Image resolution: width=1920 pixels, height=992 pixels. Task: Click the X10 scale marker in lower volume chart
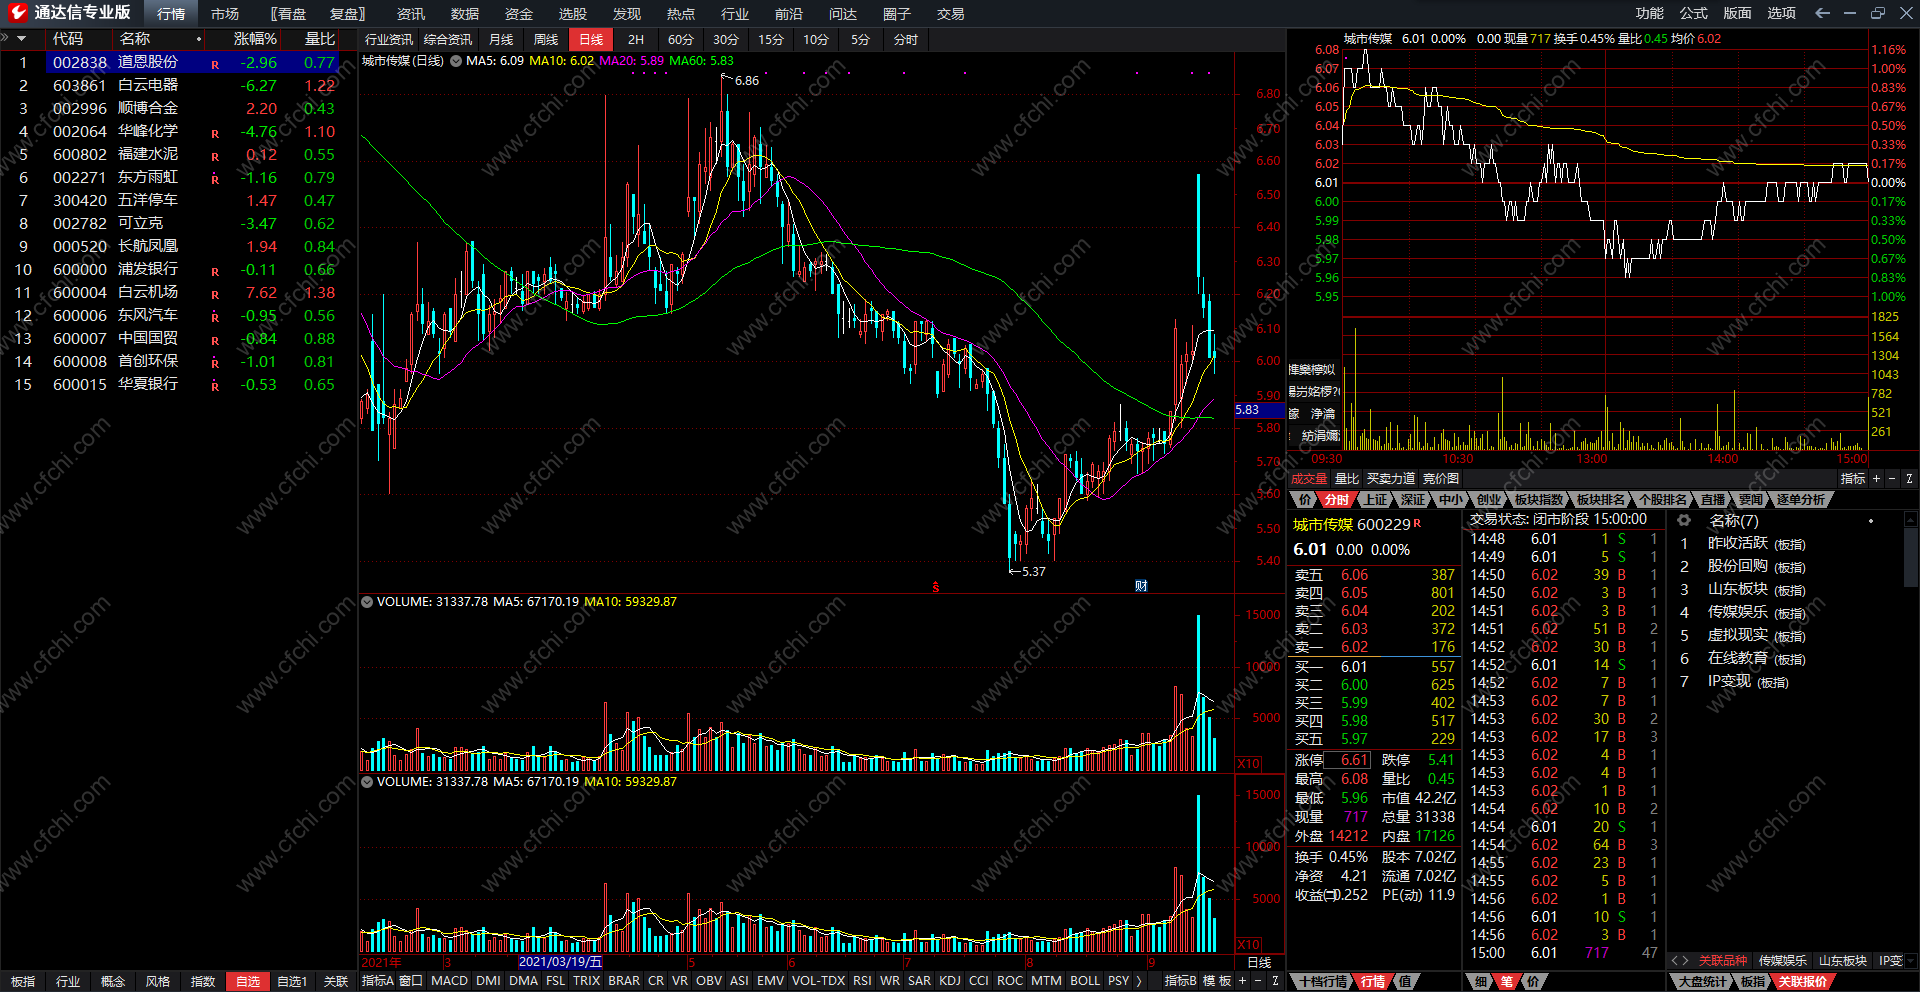[1249, 944]
